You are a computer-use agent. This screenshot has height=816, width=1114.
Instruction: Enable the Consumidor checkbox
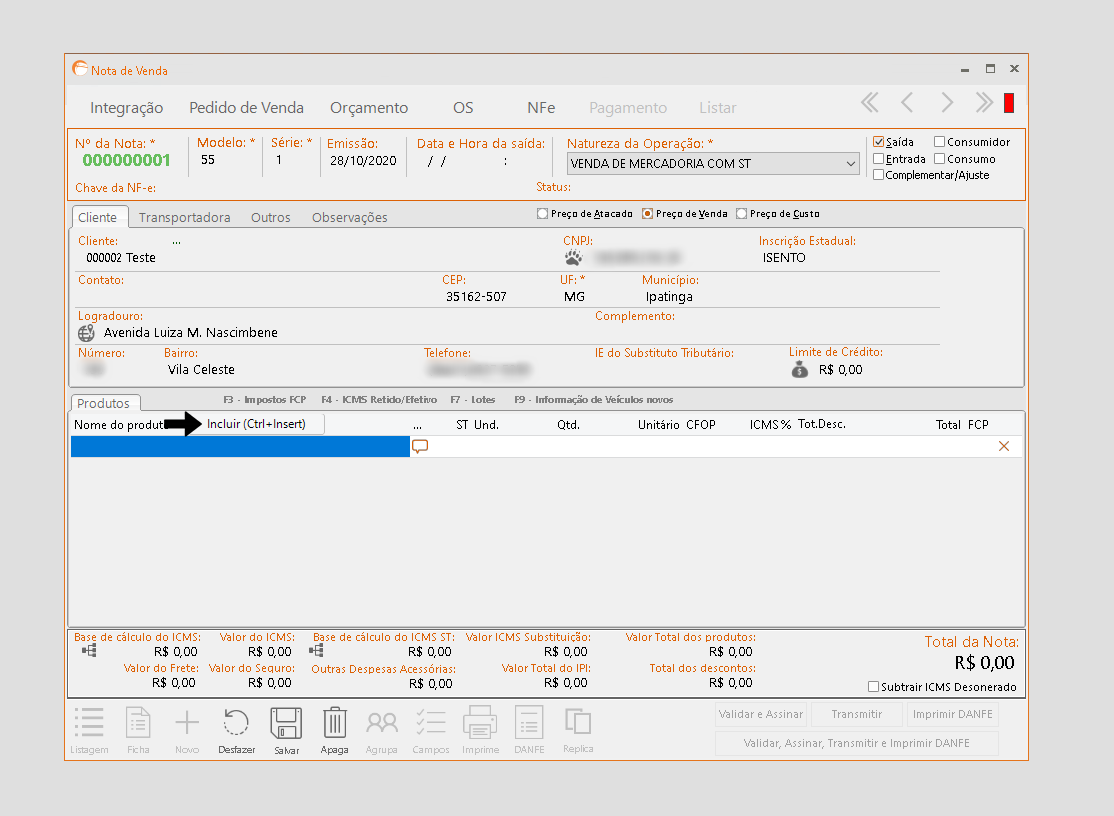940,142
